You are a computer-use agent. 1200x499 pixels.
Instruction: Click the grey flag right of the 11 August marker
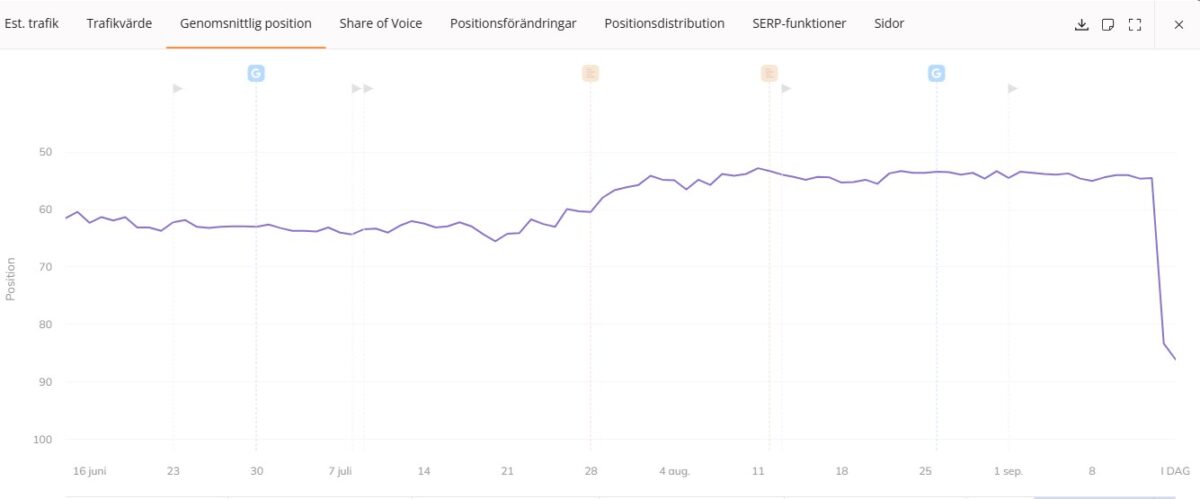tap(786, 88)
